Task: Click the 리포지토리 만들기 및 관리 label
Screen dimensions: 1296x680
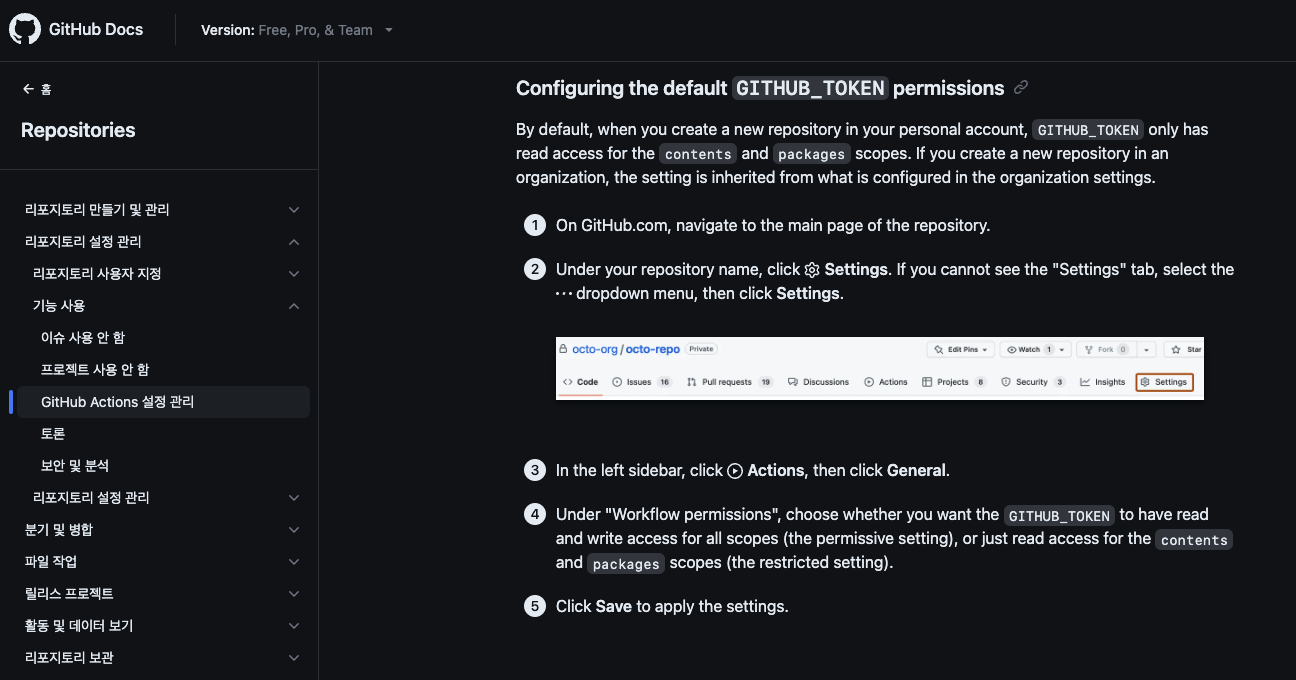Action: pos(97,210)
